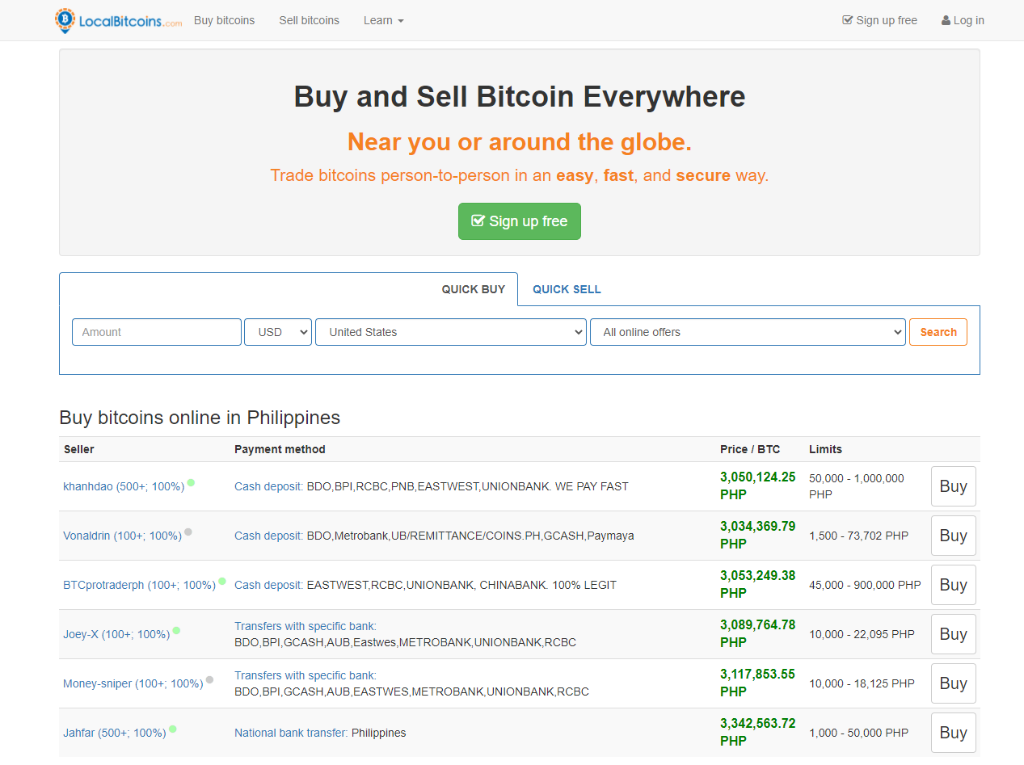Click Buy button for khanhdao offer
The width and height of the screenshot is (1024, 765).
point(953,486)
